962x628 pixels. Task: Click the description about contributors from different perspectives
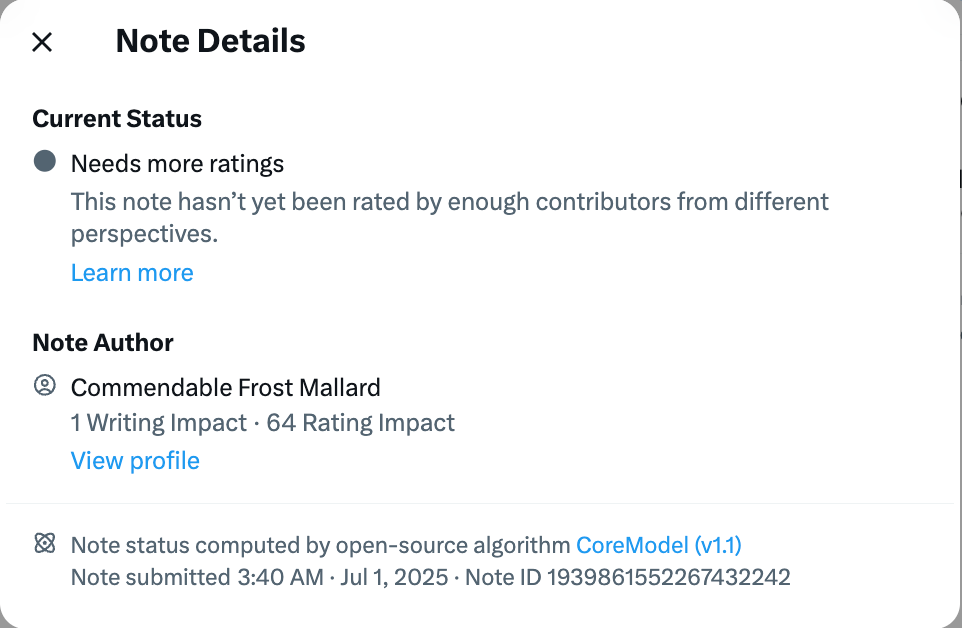pos(450,218)
